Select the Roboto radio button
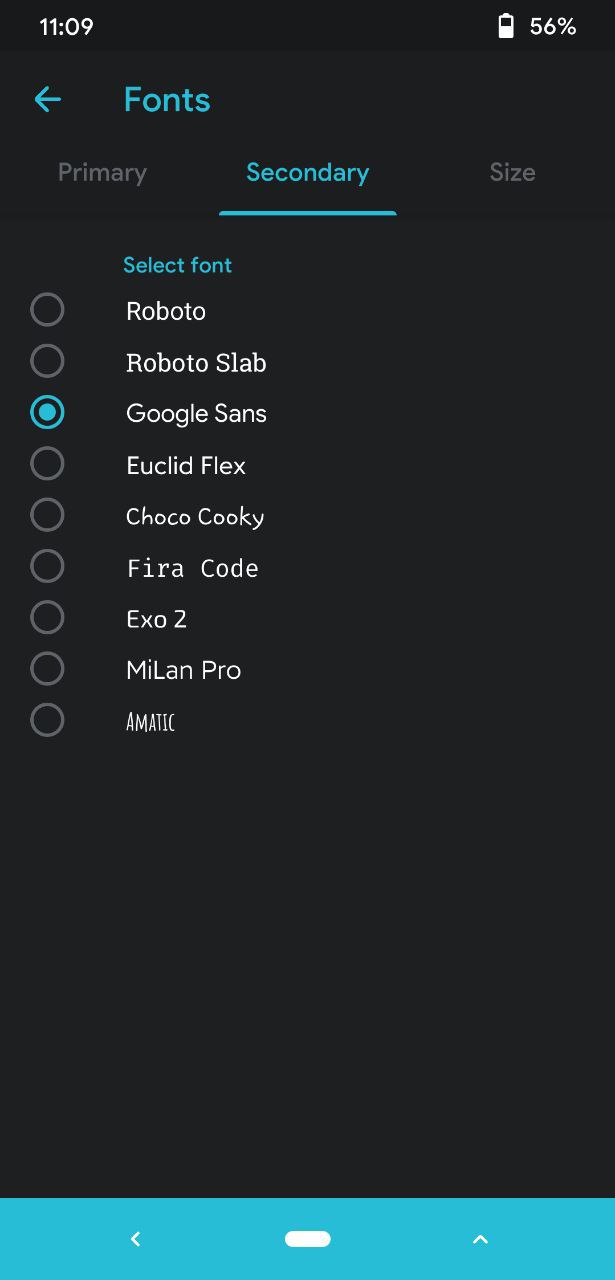Viewport: 615px width, 1280px height. (47, 310)
